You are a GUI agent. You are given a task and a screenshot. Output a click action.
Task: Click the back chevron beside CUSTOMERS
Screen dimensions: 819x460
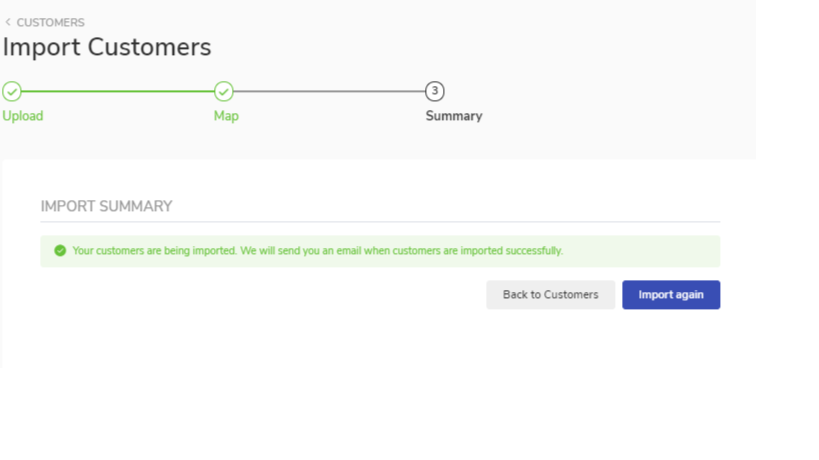pyautogui.click(x=8, y=22)
